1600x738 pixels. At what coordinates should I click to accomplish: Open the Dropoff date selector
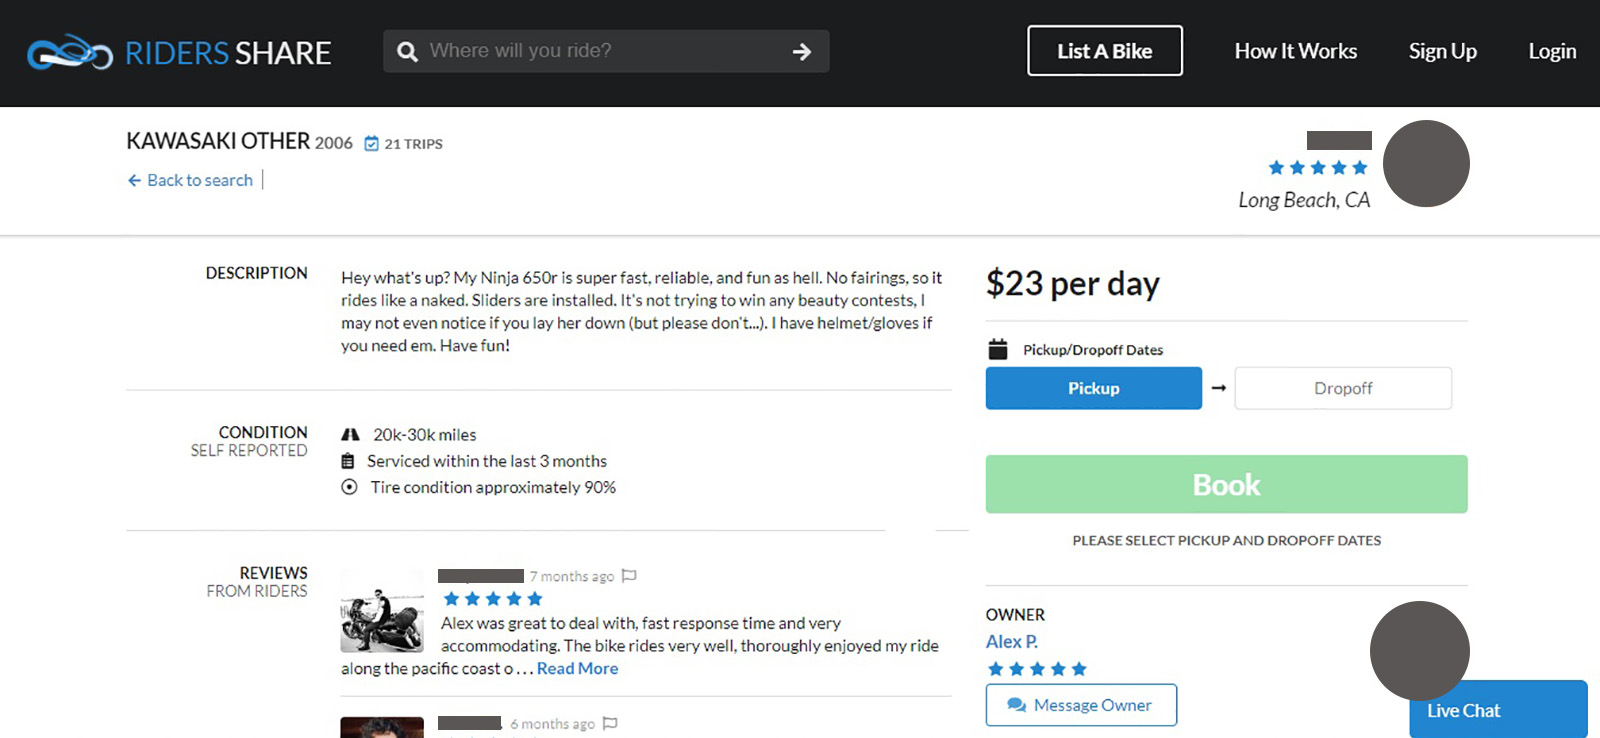(x=1342, y=388)
